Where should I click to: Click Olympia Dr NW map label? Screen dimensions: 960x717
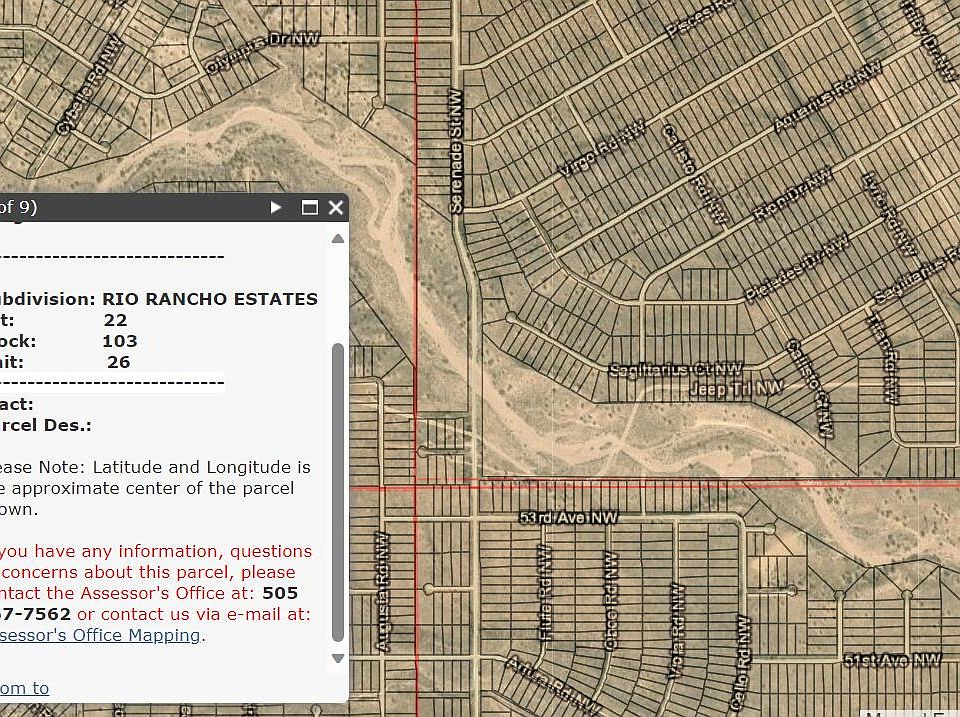point(263,53)
